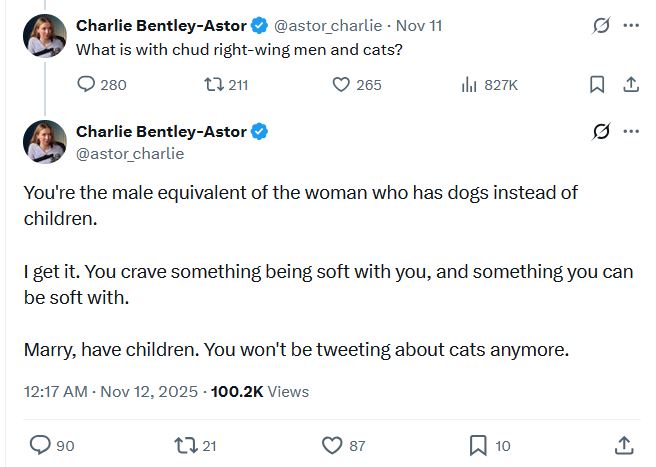Like the top tweet with 265 likes
Viewport: 656px width, 467px height.
coord(342,85)
